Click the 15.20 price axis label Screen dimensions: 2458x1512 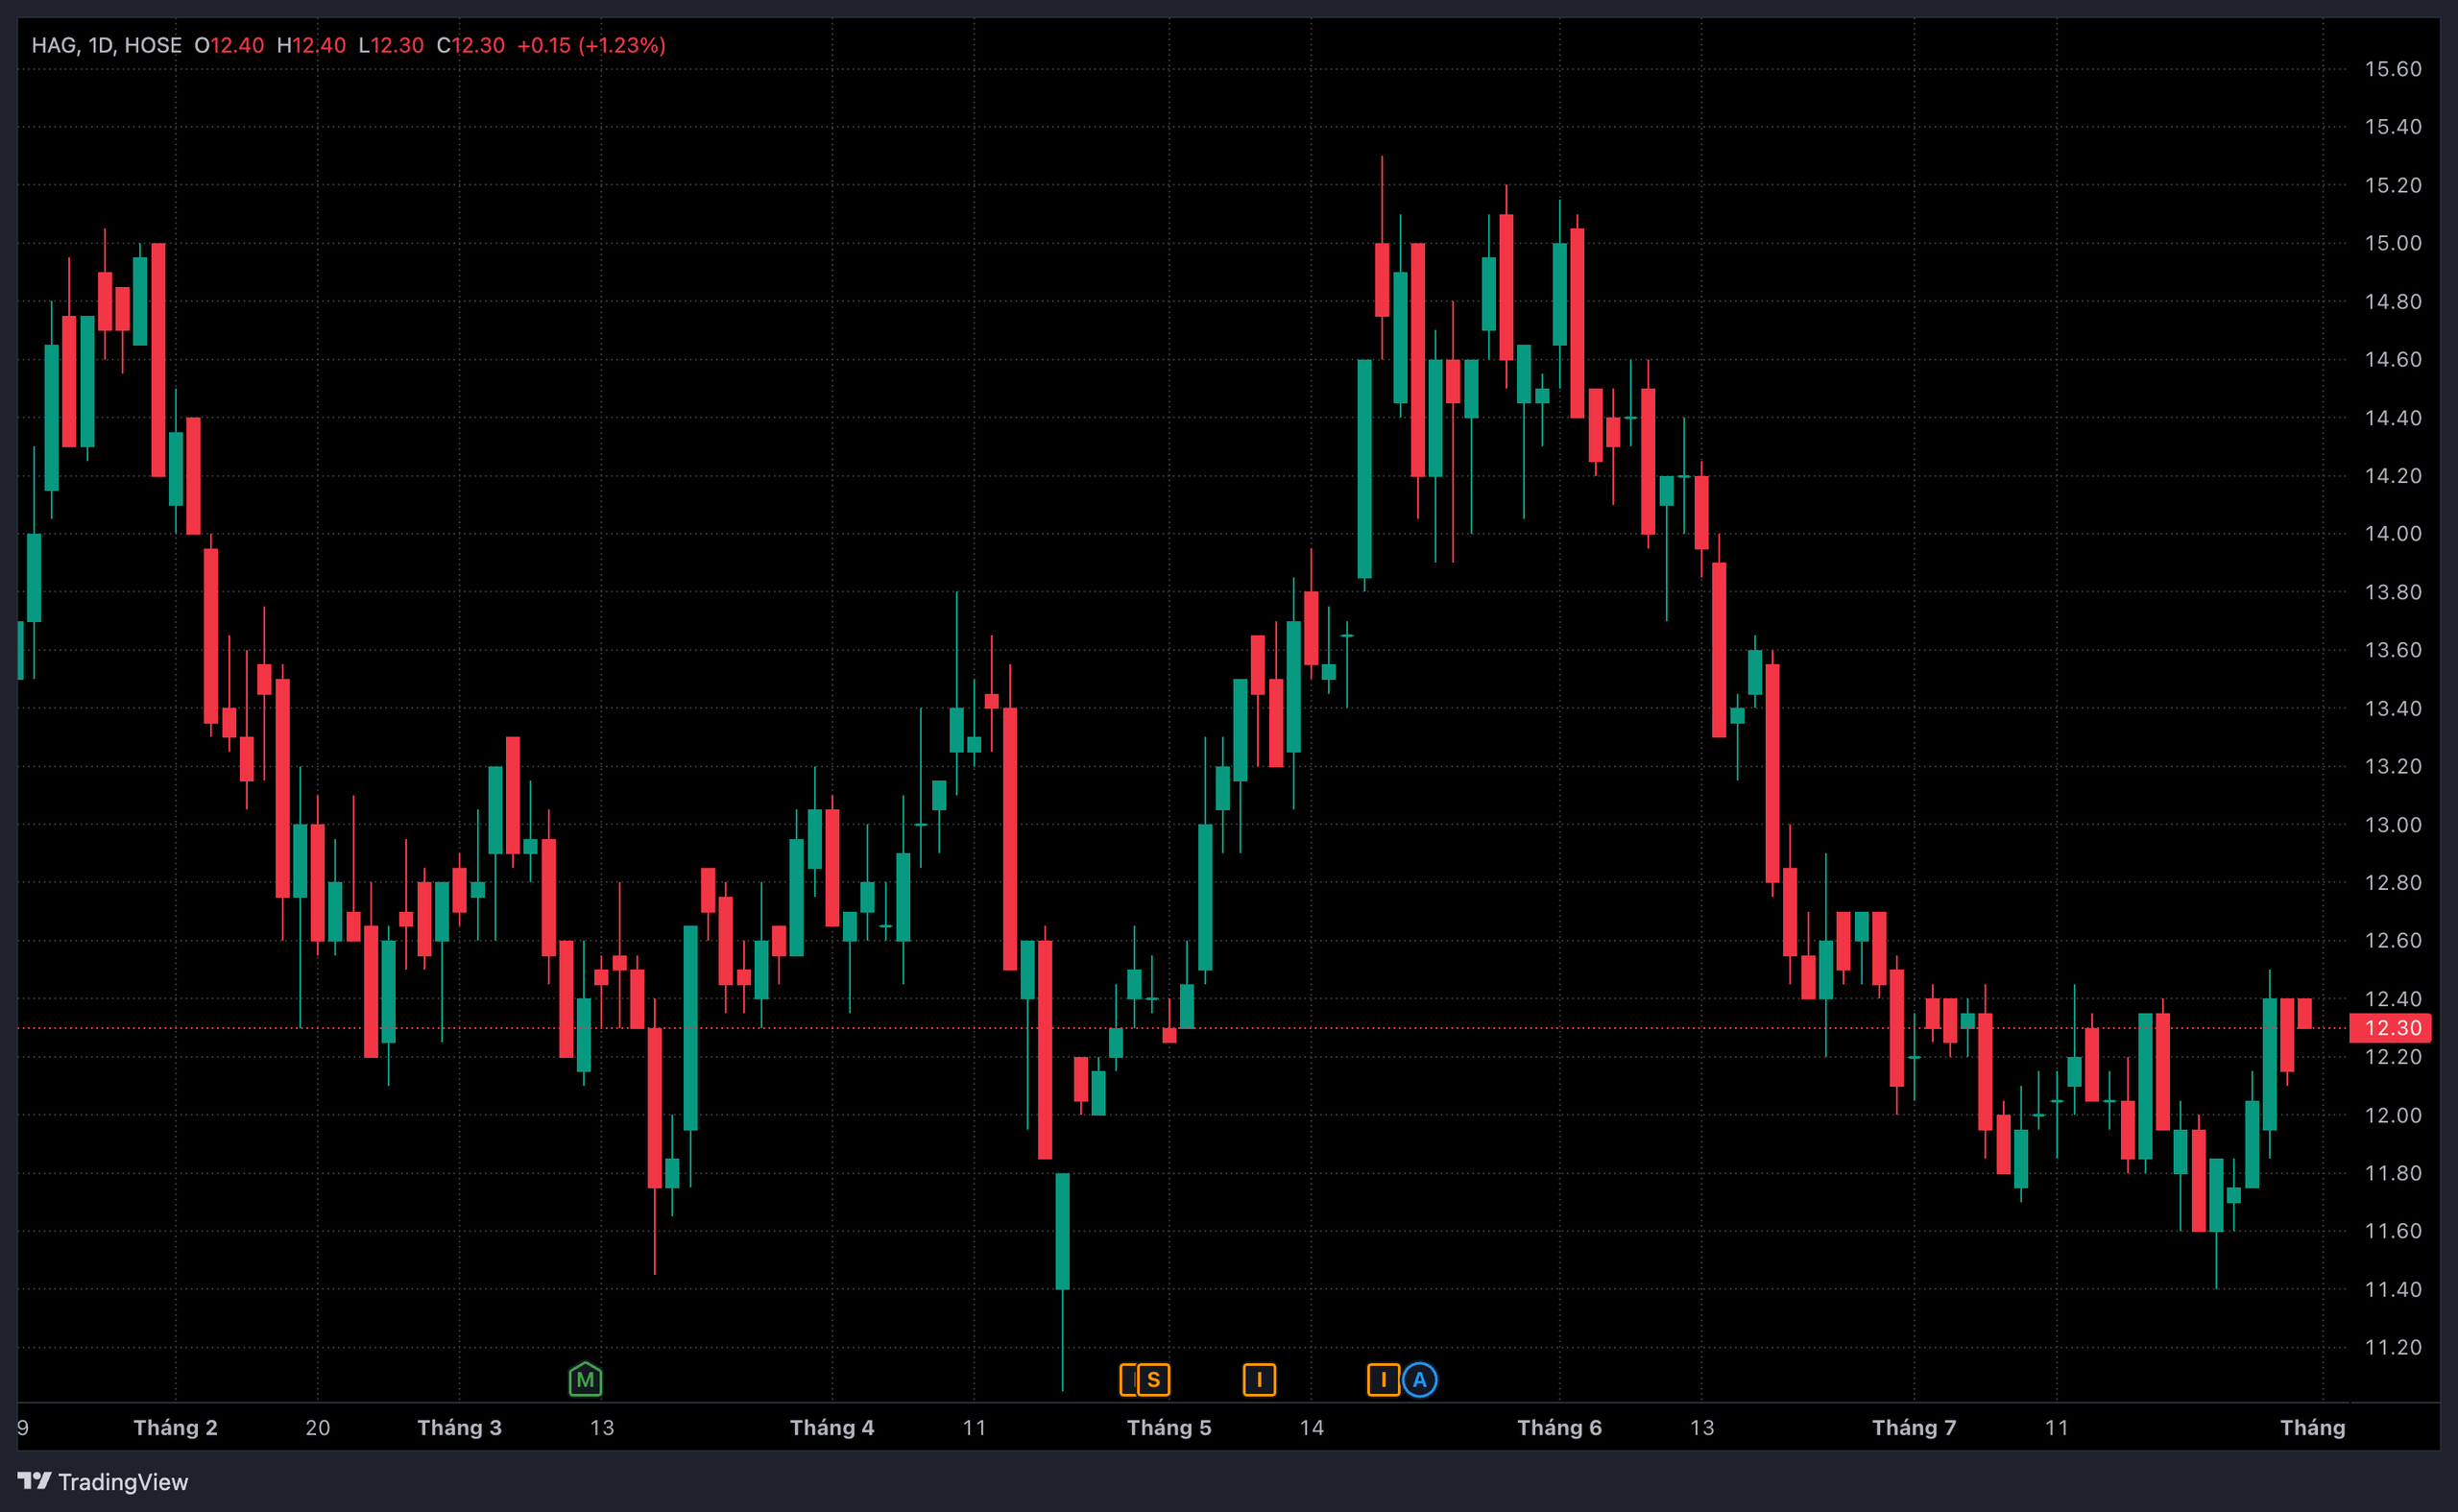2392,185
